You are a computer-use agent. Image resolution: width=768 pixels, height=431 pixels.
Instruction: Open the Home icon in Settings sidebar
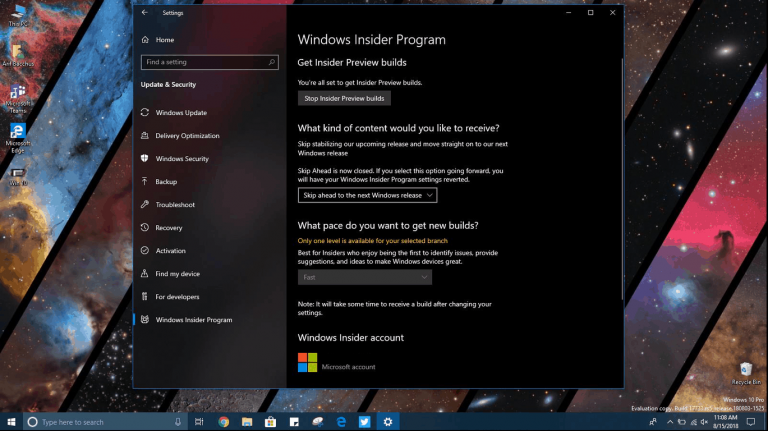pos(145,40)
